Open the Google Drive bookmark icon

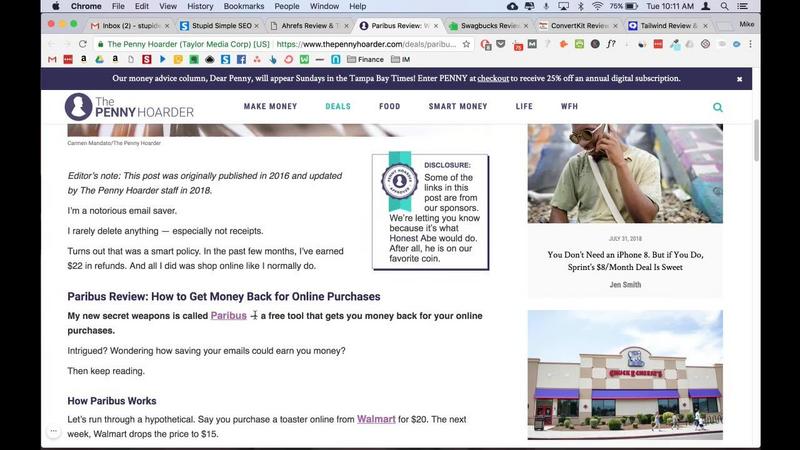tap(99, 59)
